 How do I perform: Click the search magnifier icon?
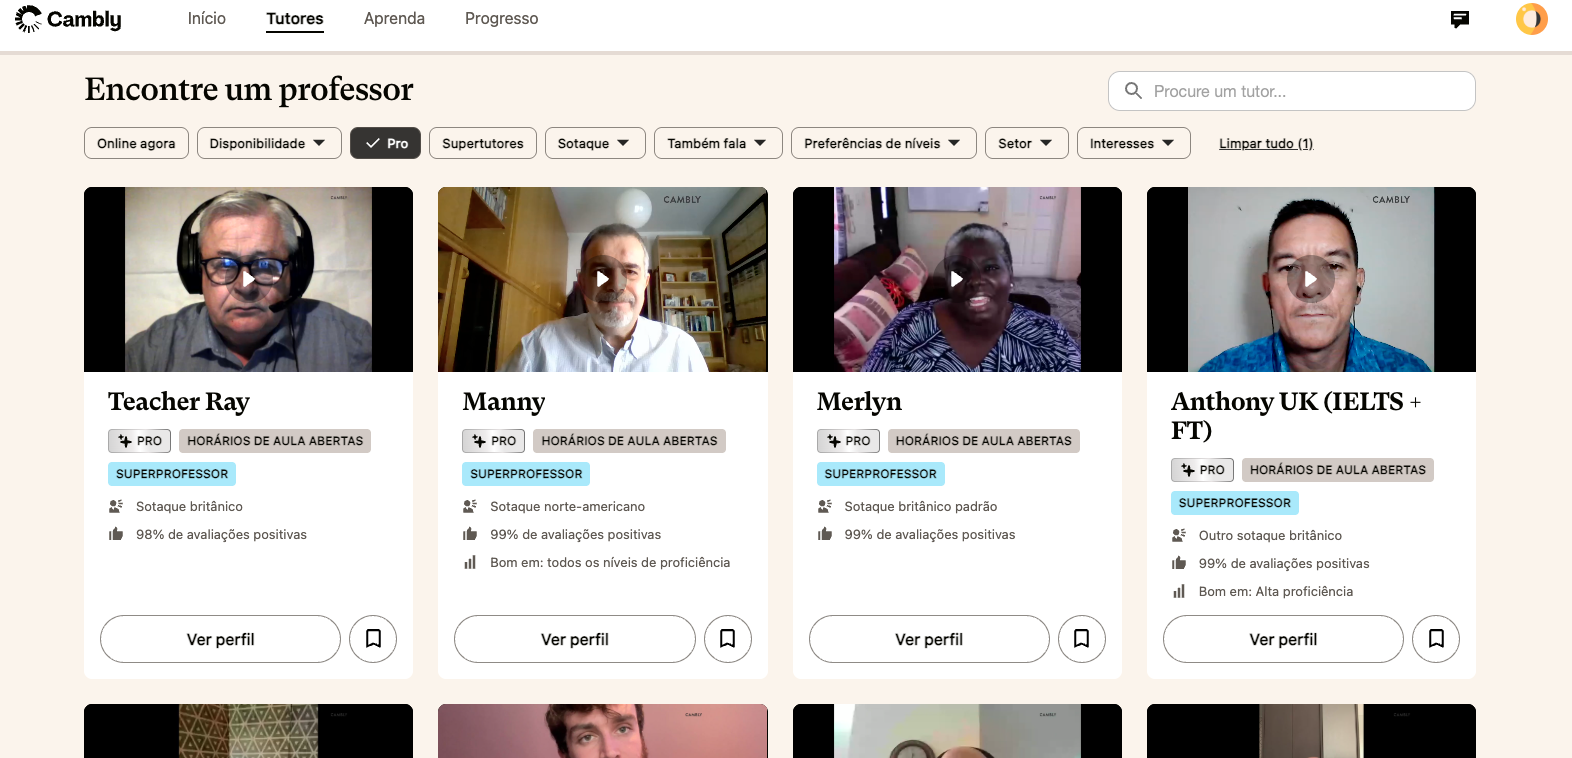[1133, 91]
